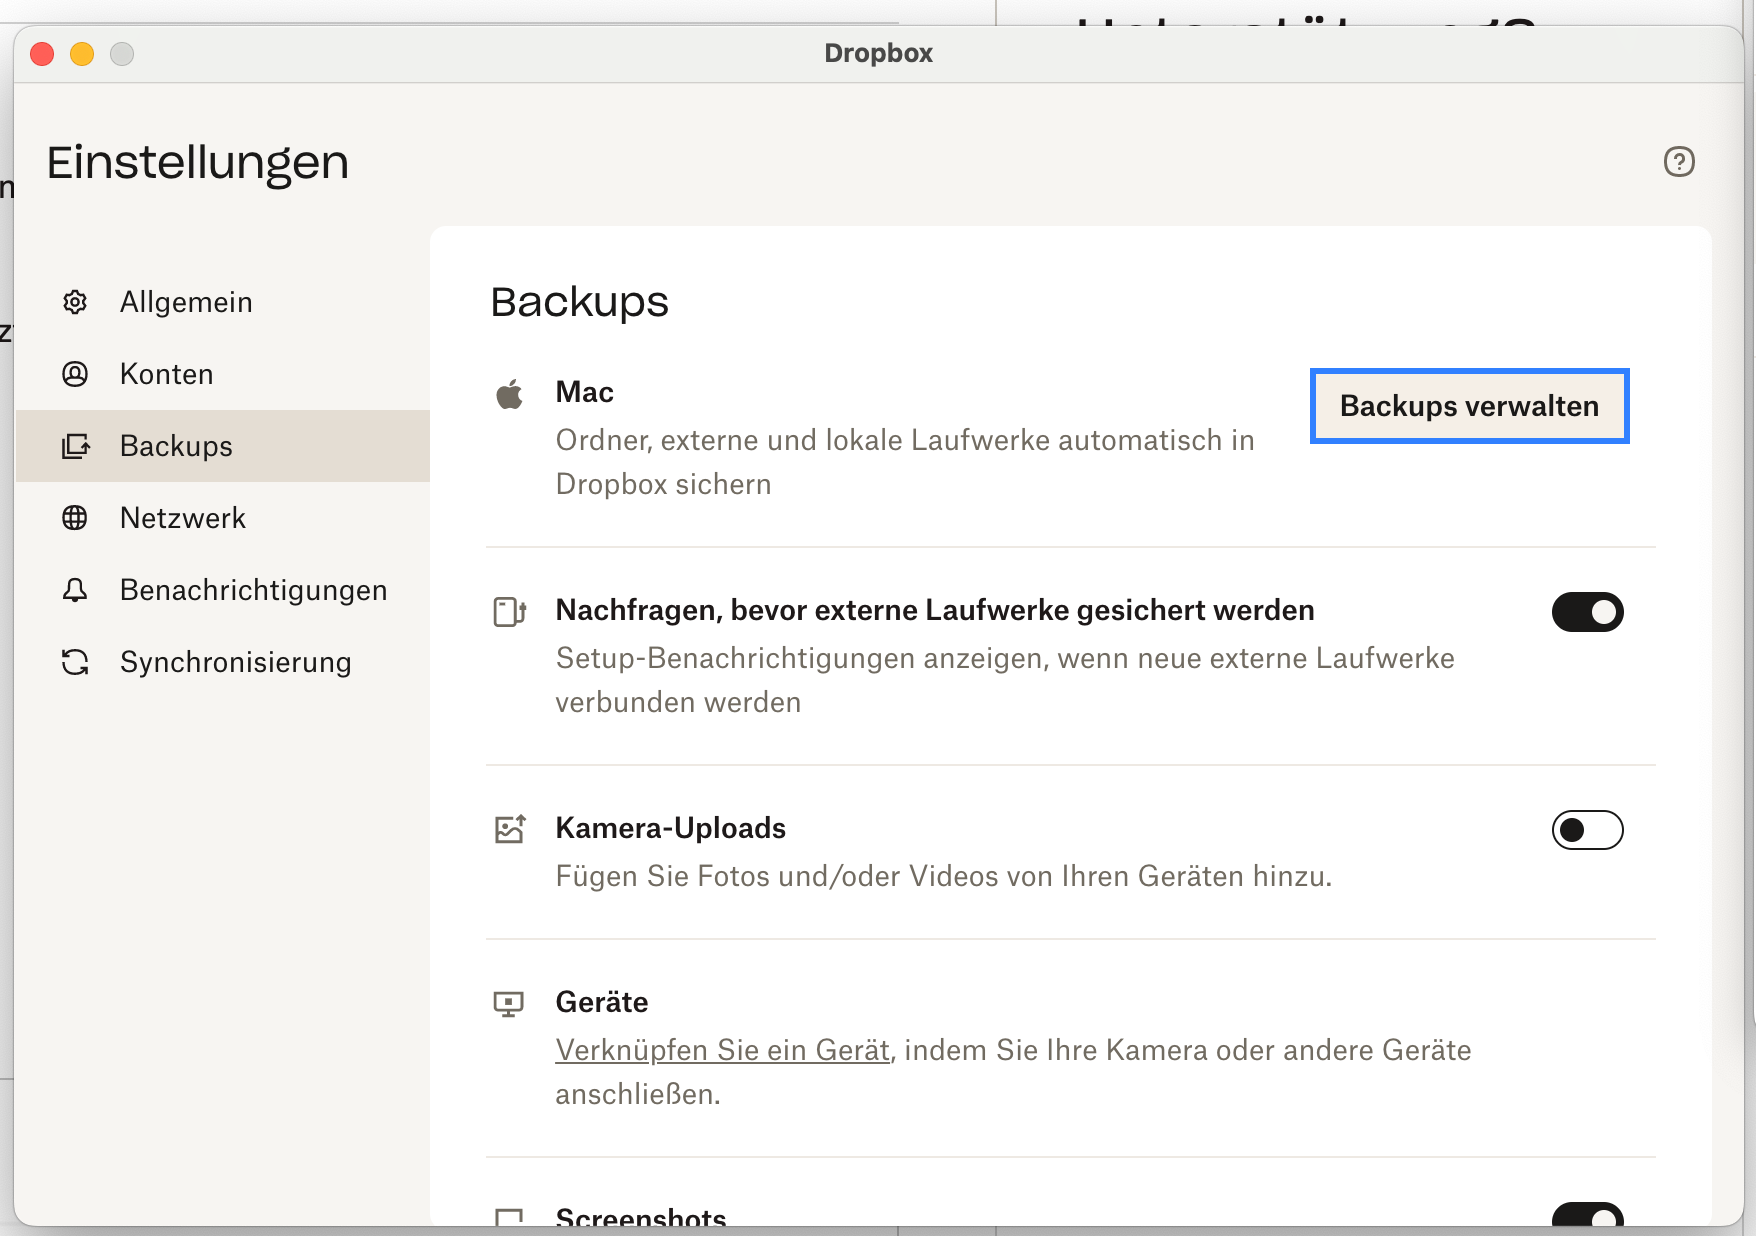Click the Benachrichtigungen bell icon
1756x1236 pixels.
point(75,590)
